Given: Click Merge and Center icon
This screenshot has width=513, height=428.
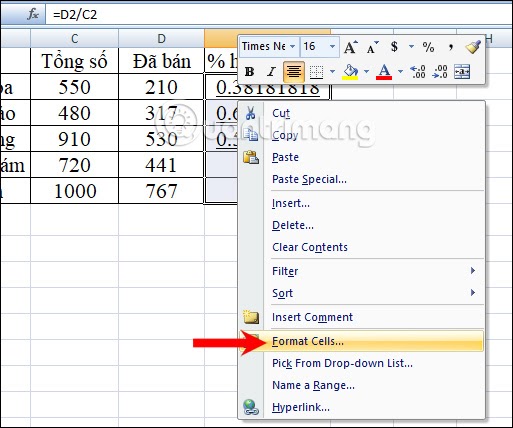Looking at the screenshot, I should click(462, 72).
